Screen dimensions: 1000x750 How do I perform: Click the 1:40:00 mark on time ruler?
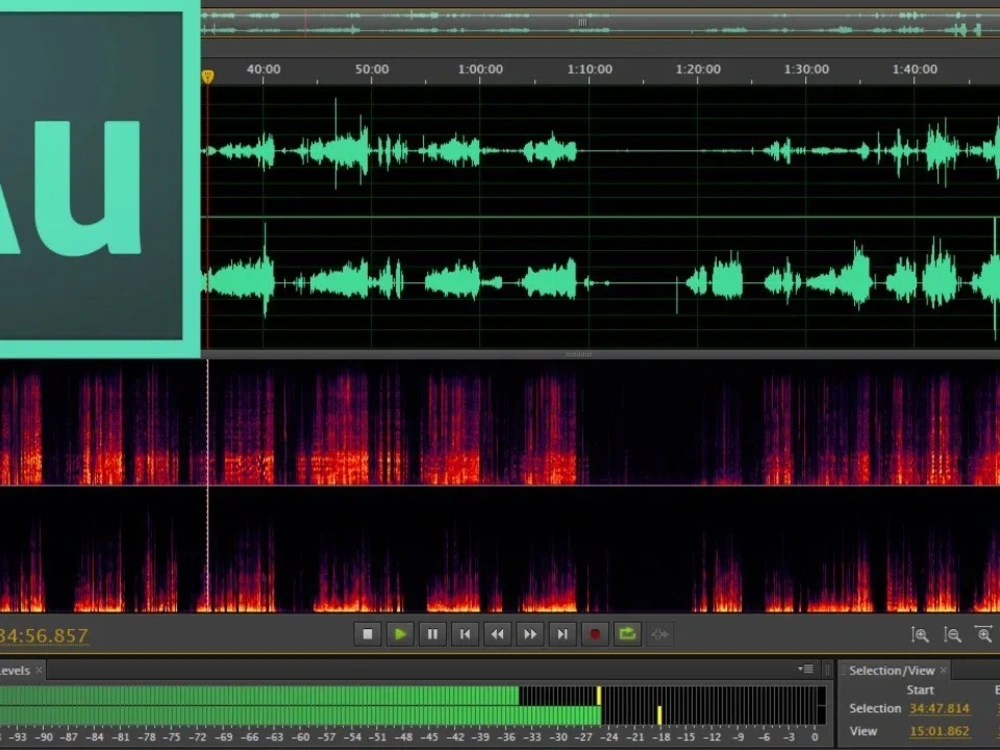click(x=915, y=69)
